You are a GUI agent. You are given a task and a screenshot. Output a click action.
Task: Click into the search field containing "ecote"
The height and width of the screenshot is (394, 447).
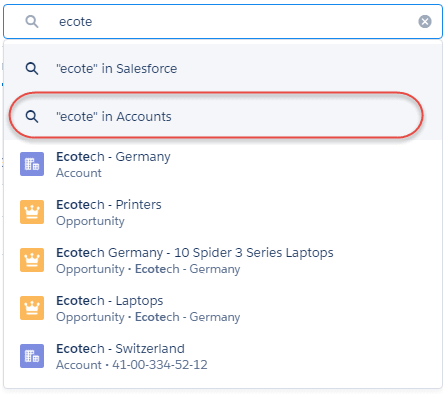(x=223, y=22)
